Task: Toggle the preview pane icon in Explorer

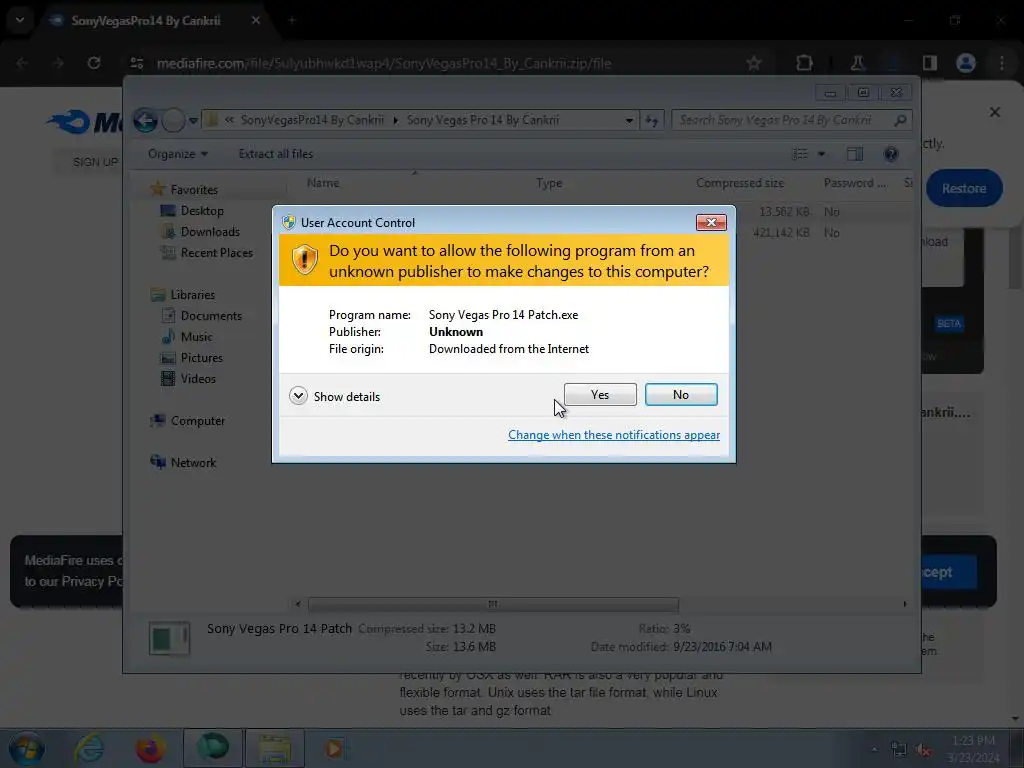Action: click(855, 154)
